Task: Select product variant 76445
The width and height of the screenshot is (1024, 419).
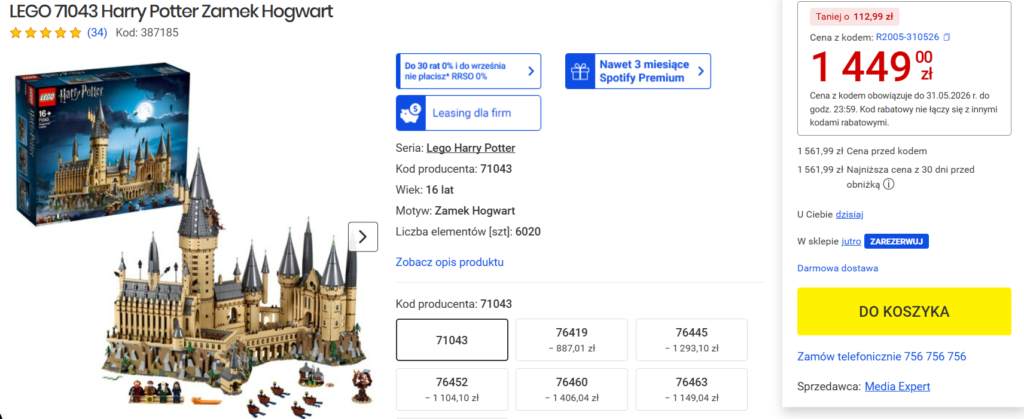Action: [692, 339]
